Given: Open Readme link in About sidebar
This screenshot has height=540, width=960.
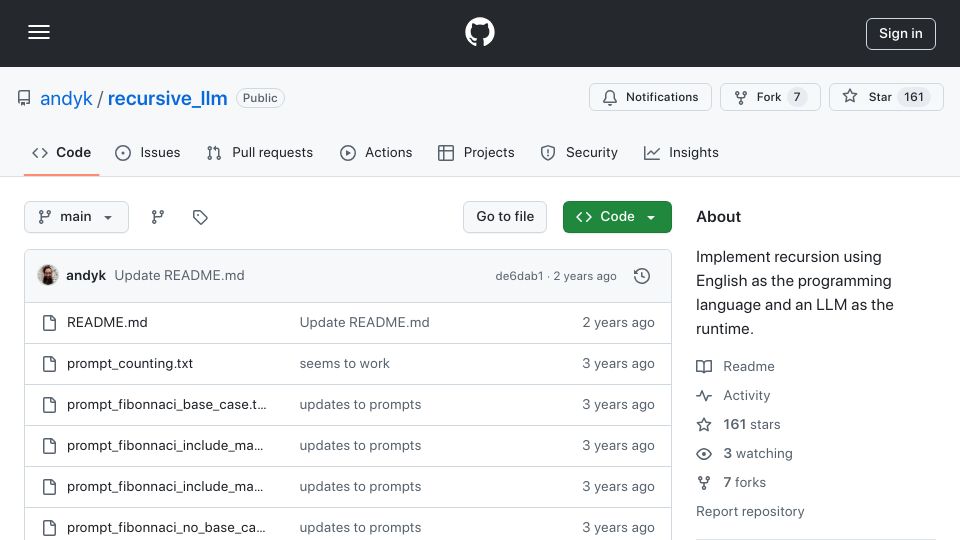Looking at the screenshot, I should 749,366.
